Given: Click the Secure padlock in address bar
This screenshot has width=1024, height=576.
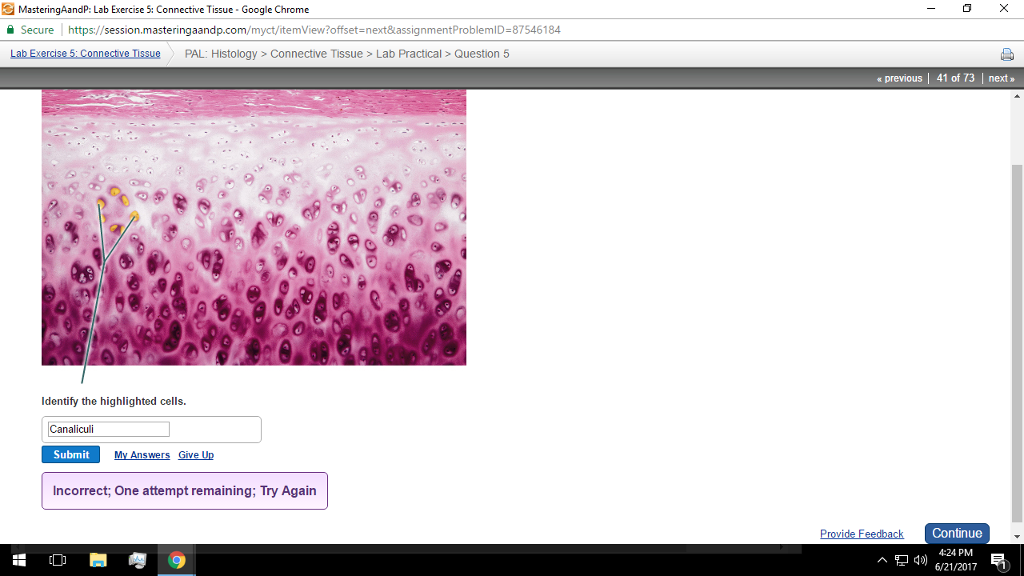Looking at the screenshot, I should pyautogui.click(x=11, y=30).
